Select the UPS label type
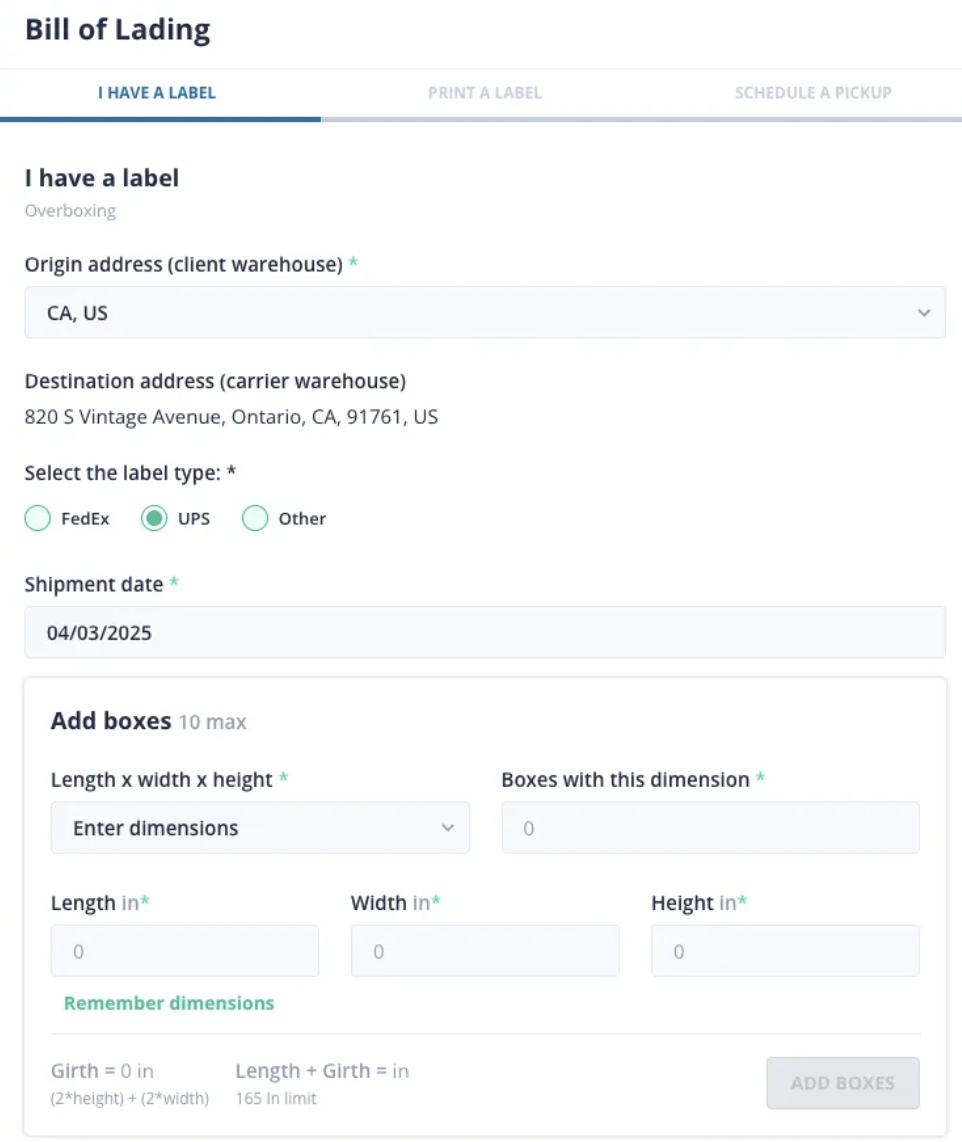This screenshot has width=962, height=1142. click(x=154, y=519)
